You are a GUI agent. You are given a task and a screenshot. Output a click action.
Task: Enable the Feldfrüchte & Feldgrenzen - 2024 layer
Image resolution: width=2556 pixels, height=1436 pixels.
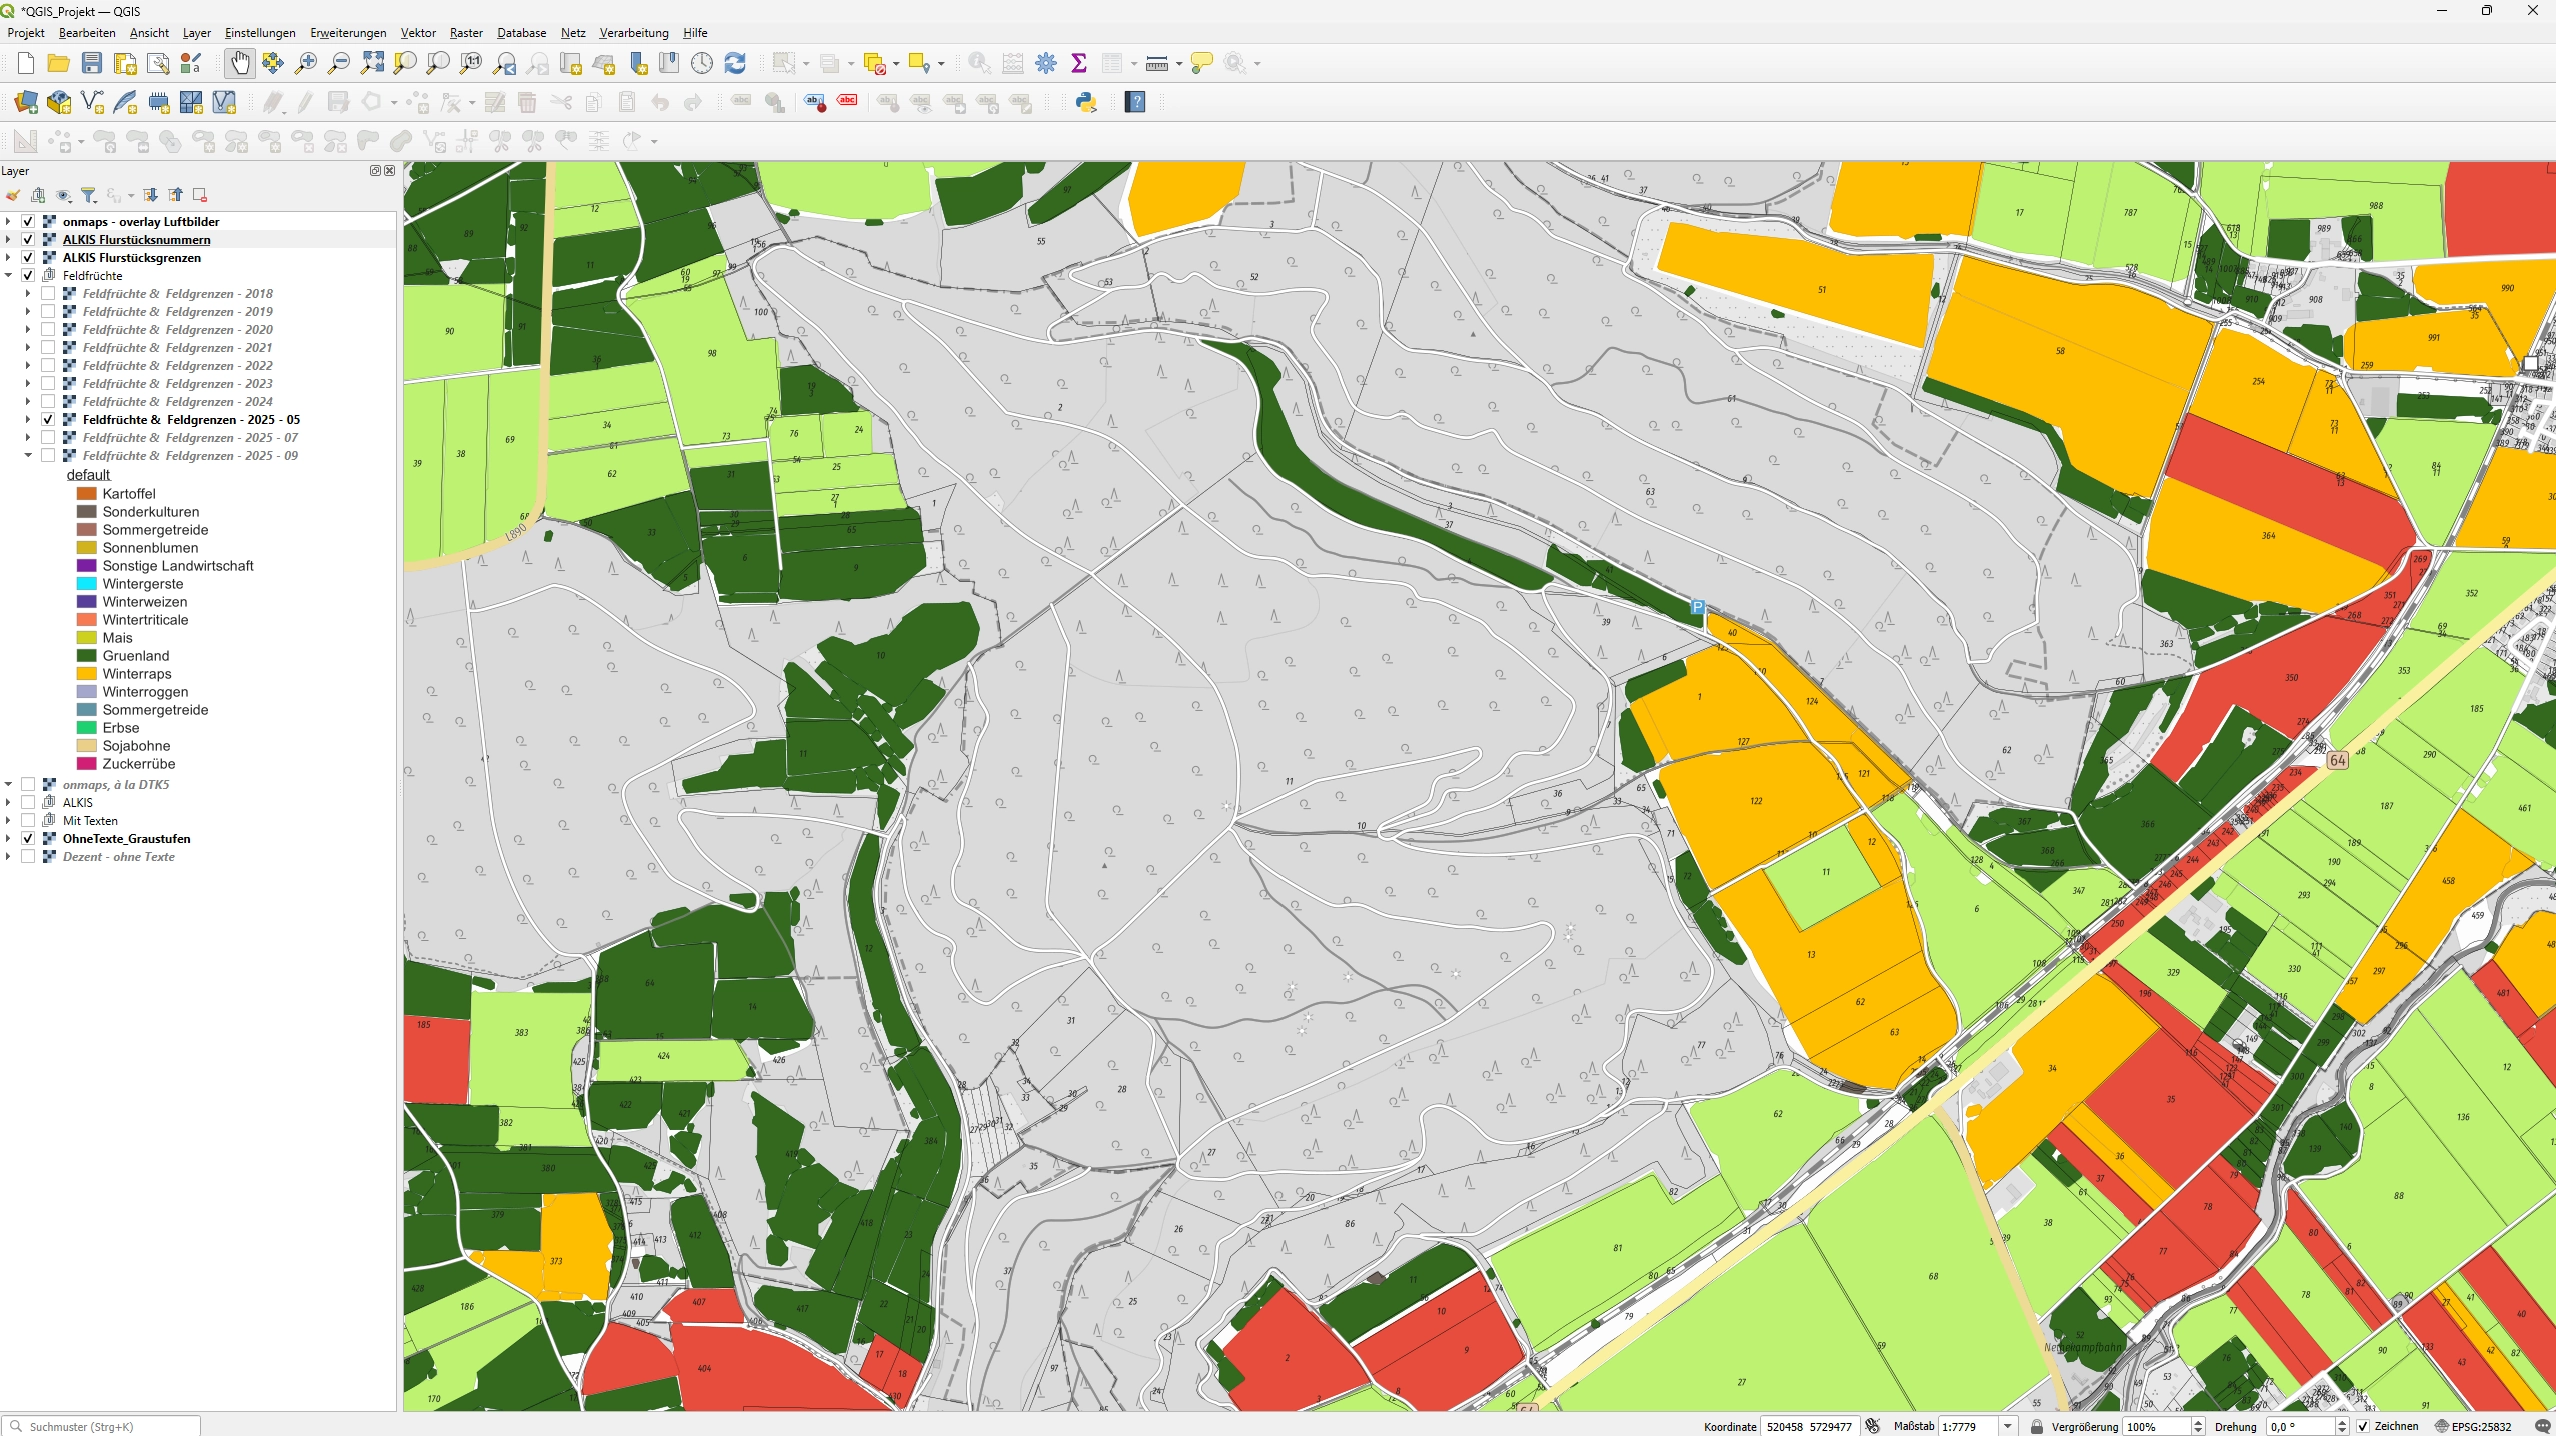(x=47, y=401)
